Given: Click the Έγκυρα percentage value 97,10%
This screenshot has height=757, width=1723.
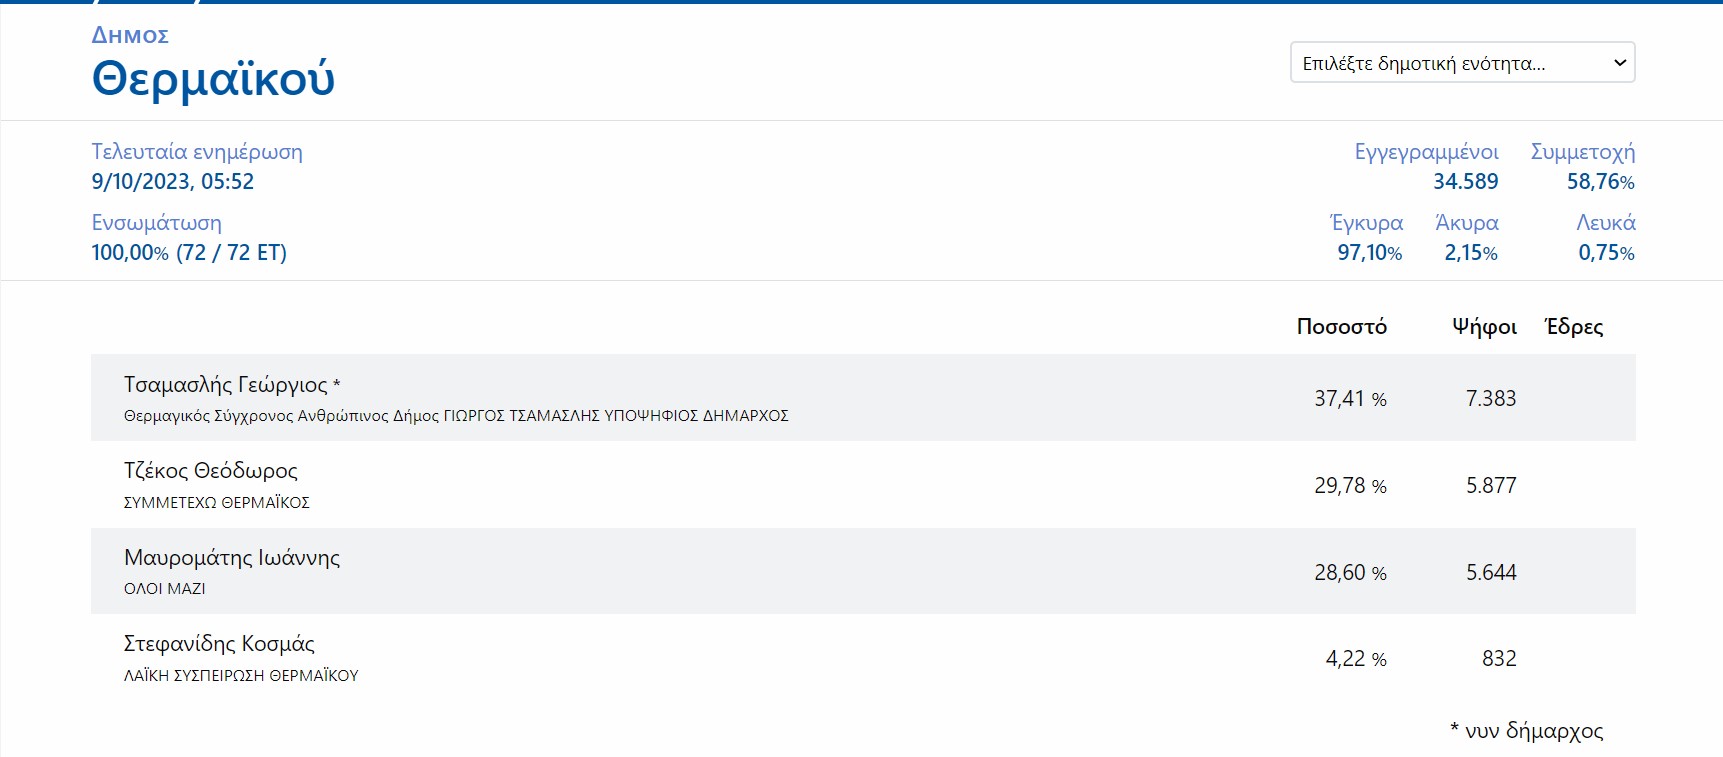Looking at the screenshot, I should [1369, 253].
